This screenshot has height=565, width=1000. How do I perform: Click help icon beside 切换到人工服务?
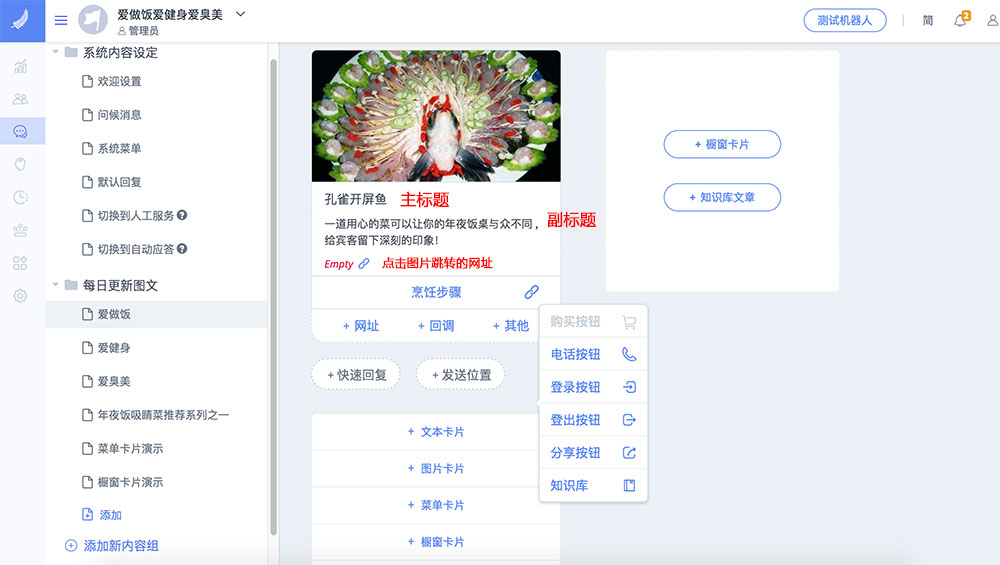pos(182,216)
